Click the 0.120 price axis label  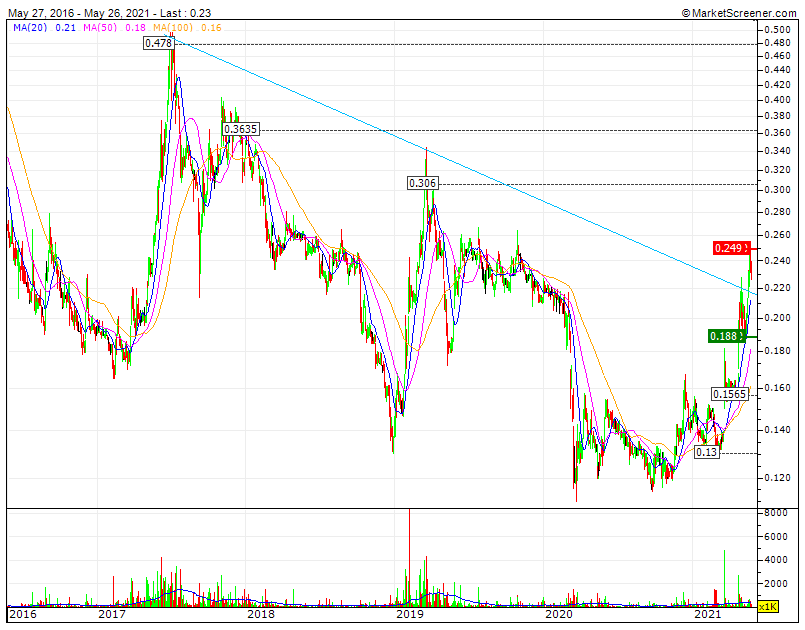[x=777, y=478]
